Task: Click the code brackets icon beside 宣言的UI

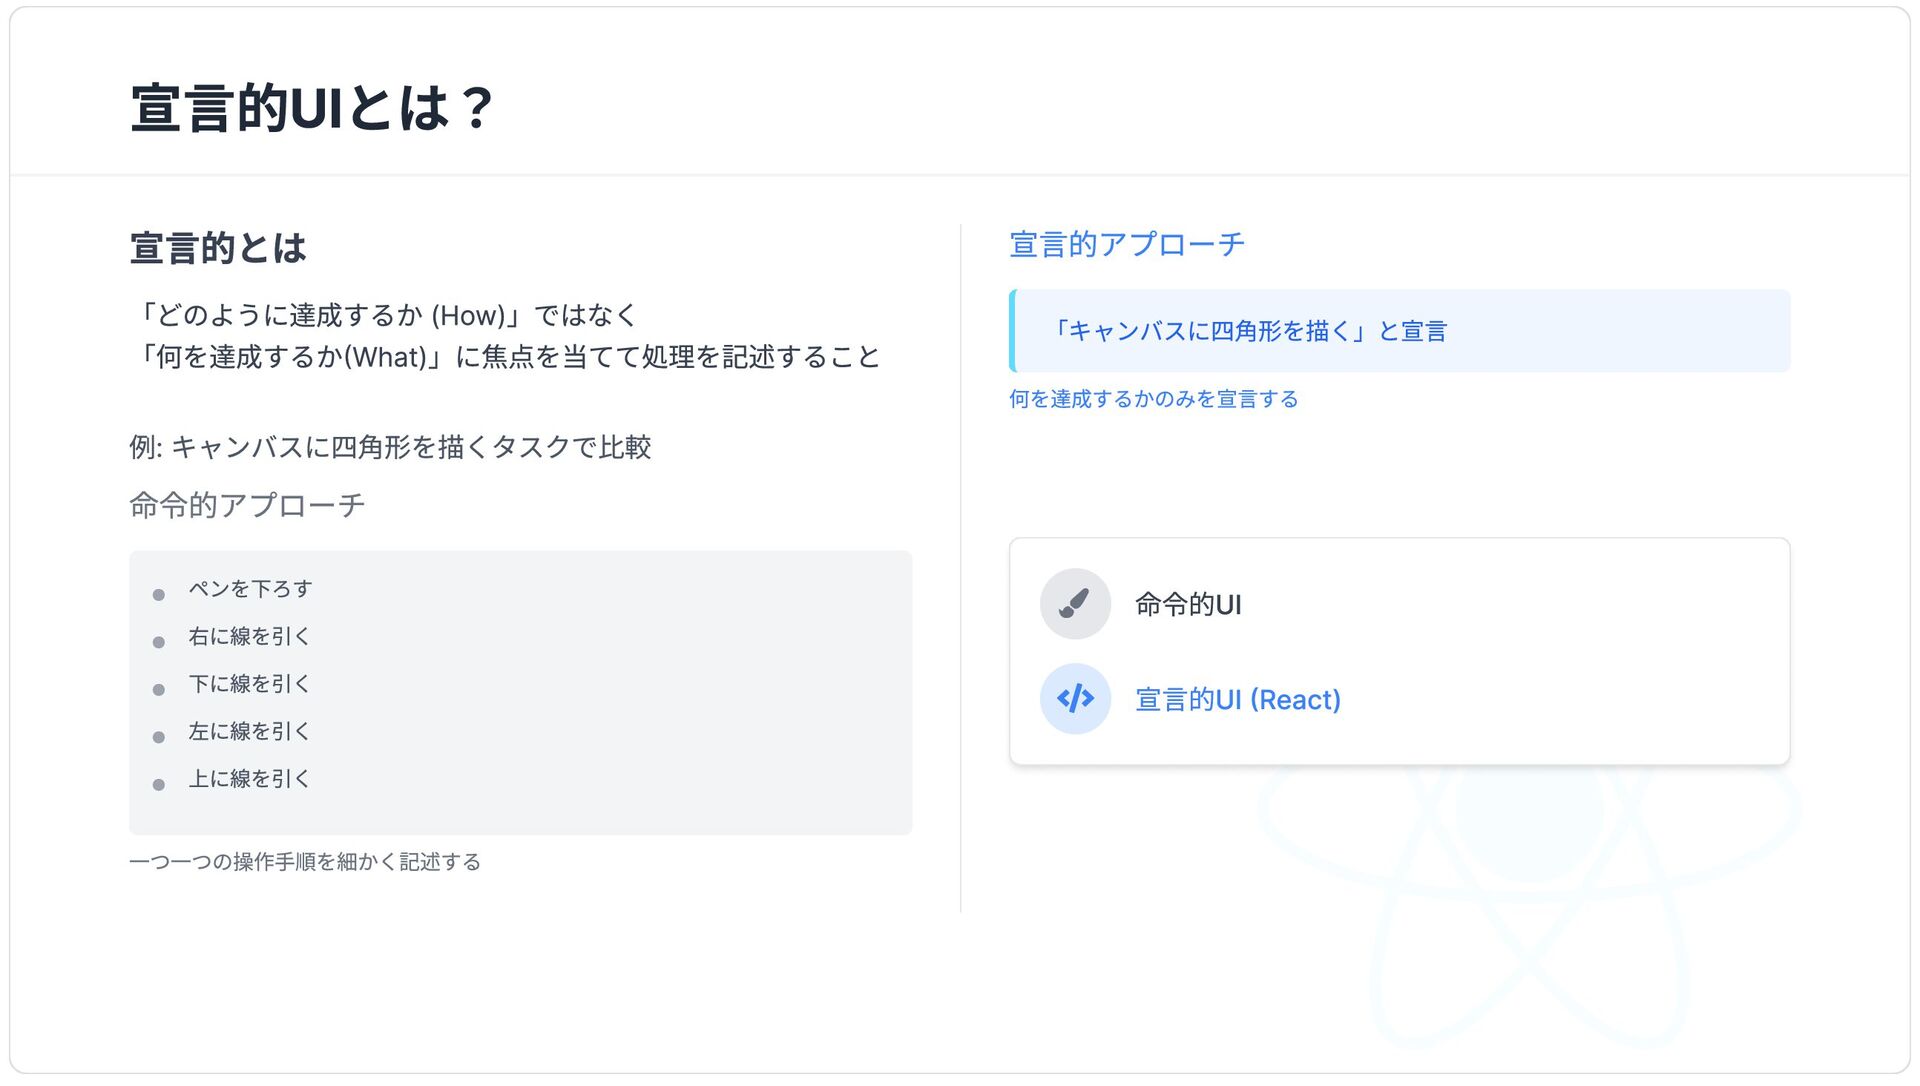Action: [1075, 699]
